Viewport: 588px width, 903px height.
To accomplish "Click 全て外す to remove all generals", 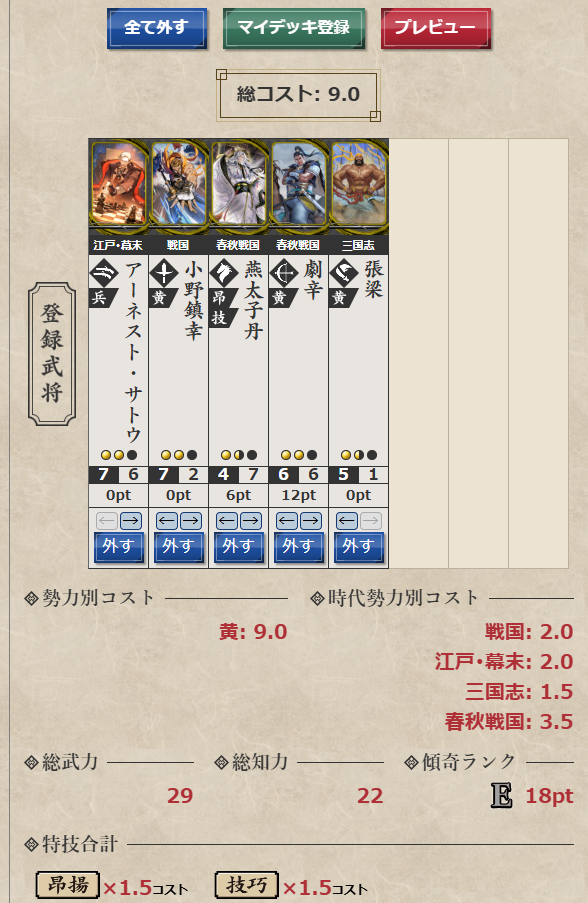I will (157, 28).
